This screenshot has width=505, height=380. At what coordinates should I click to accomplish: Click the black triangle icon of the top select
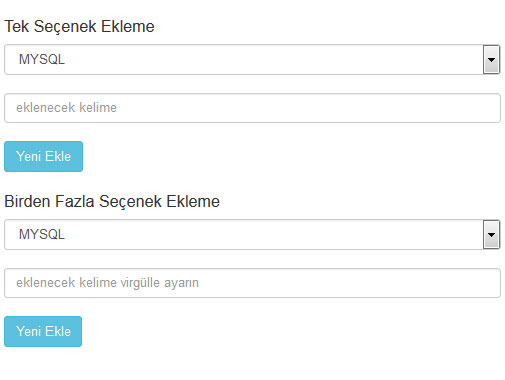(491, 60)
